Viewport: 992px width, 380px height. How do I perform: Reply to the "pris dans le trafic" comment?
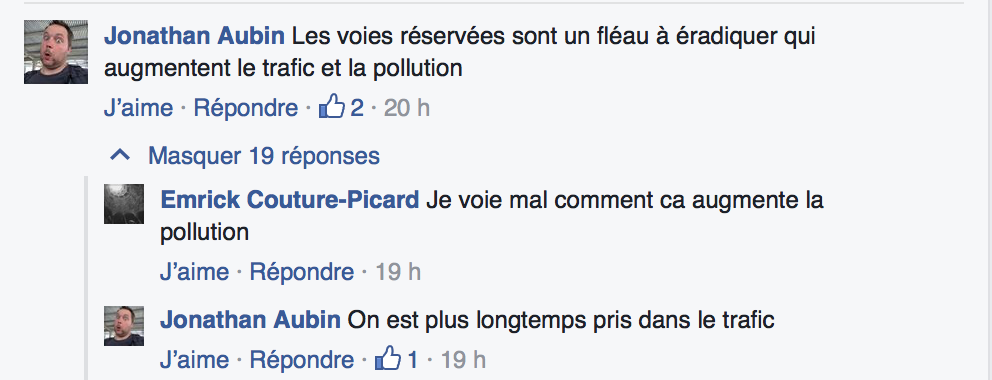[x=302, y=360]
